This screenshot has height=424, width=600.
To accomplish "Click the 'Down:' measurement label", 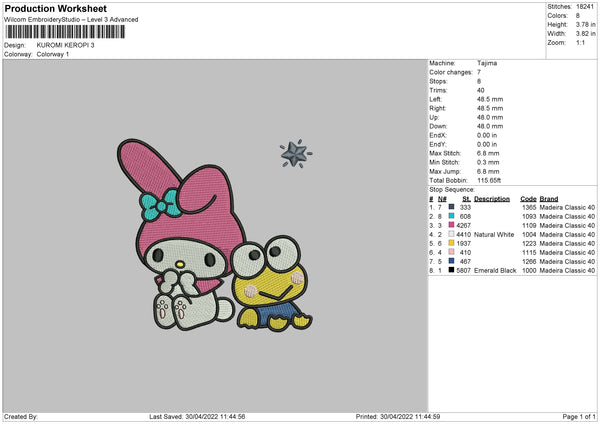I will click(438, 126).
